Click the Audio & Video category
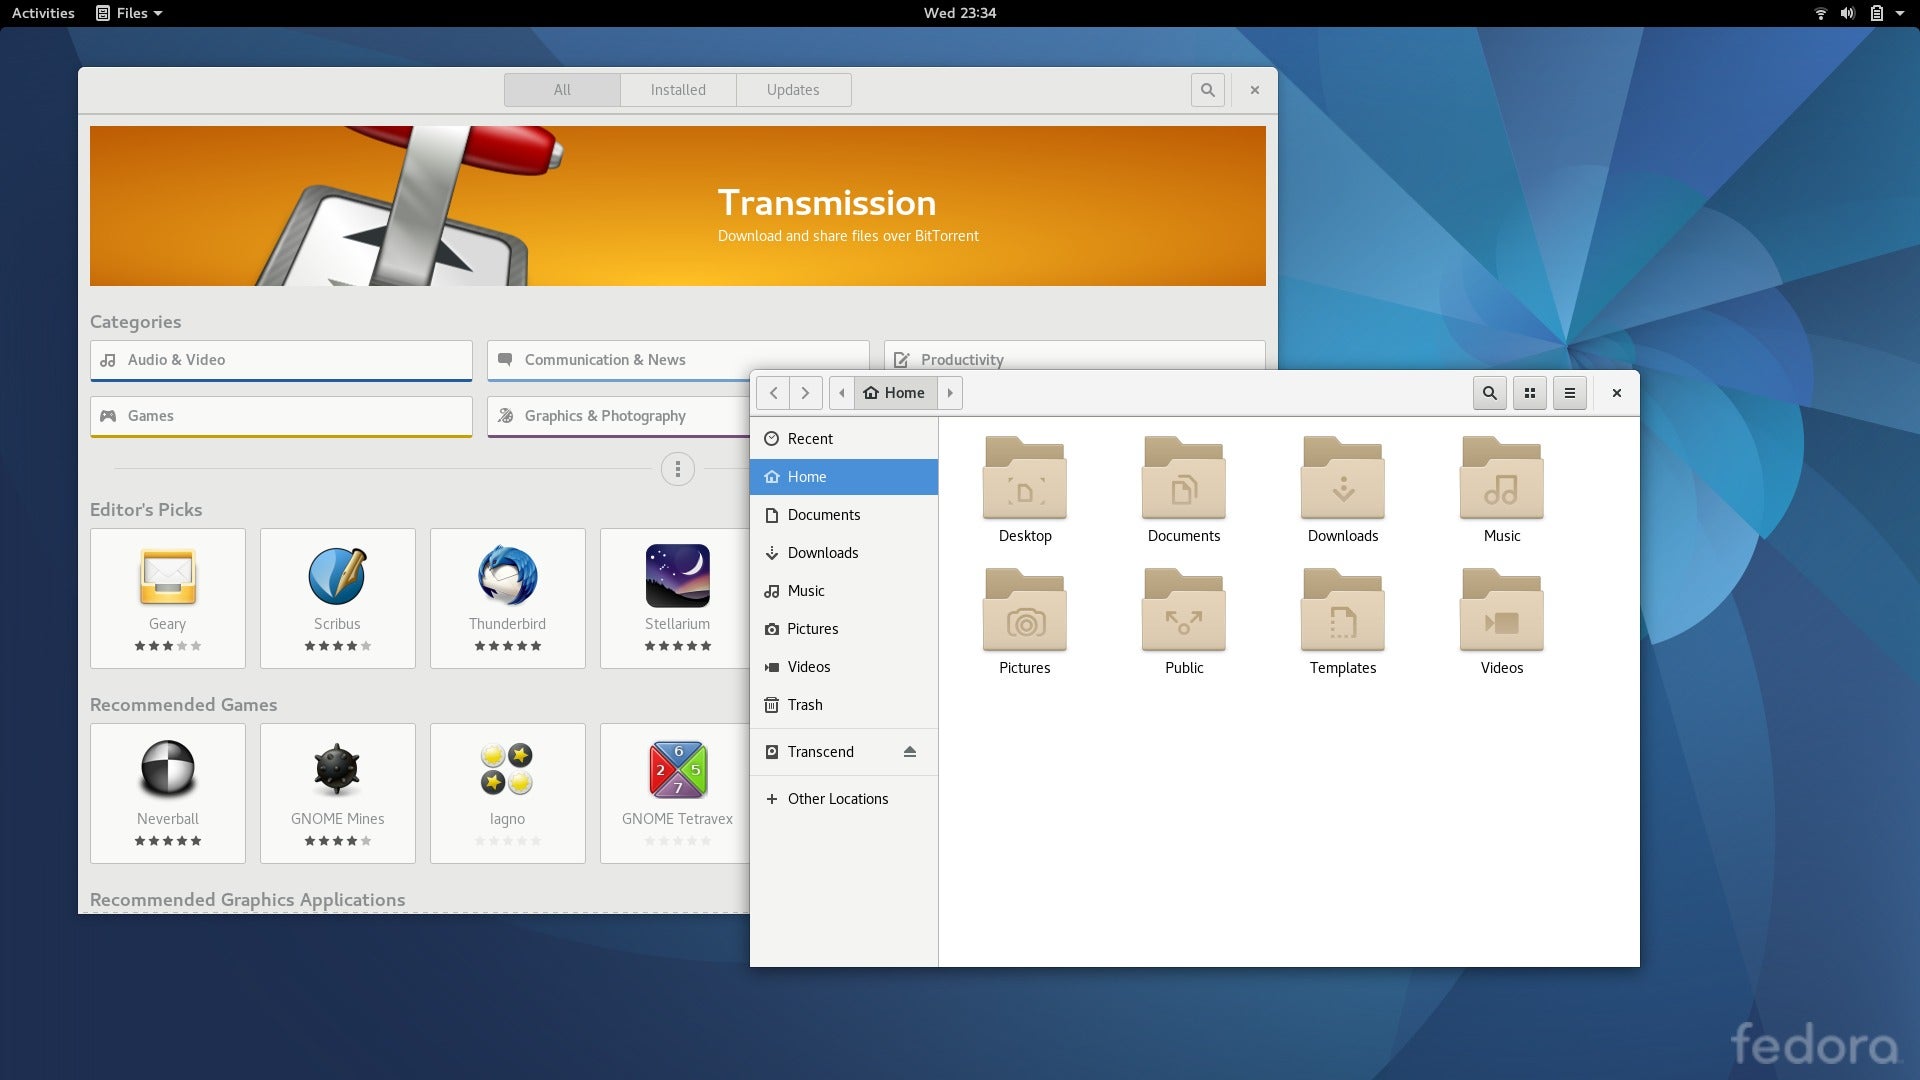The image size is (1920, 1080). pos(280,357)
